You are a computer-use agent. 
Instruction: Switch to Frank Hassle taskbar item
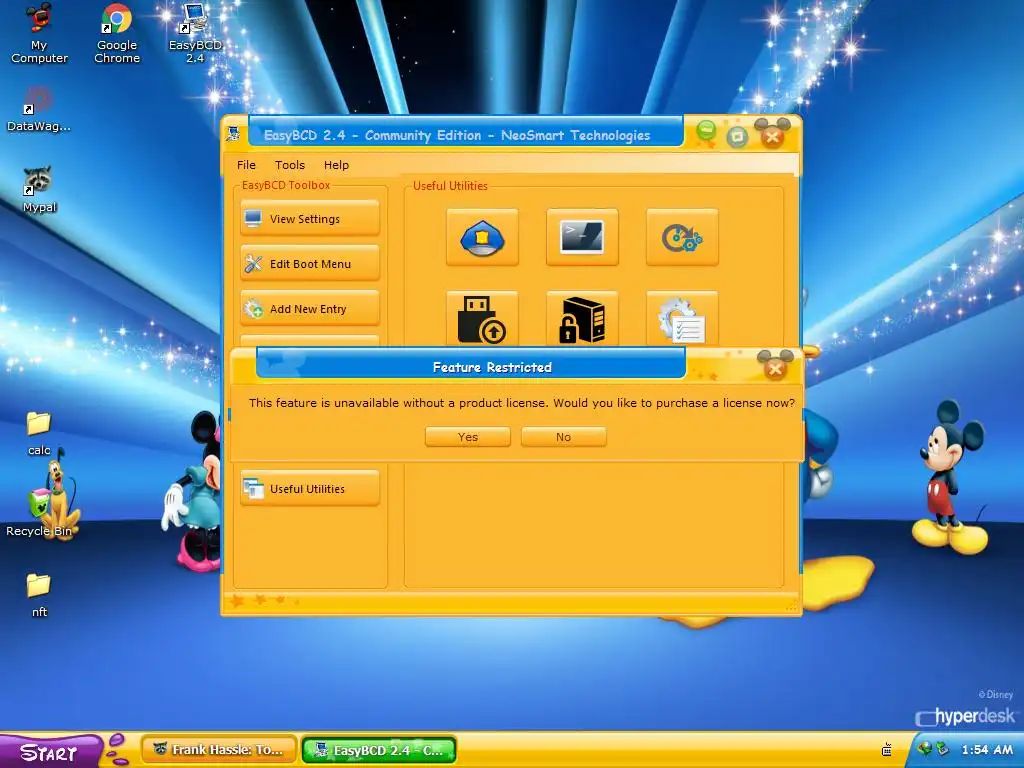[219, 750]
